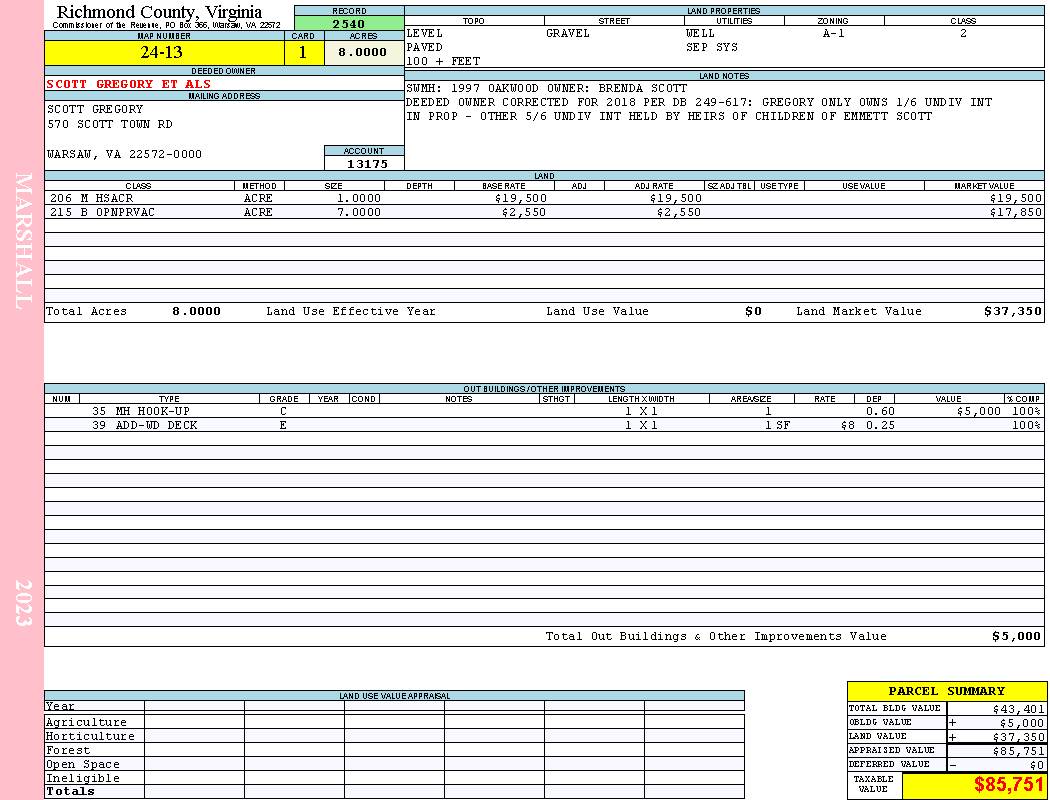Click Forest row label

point(68,750)
